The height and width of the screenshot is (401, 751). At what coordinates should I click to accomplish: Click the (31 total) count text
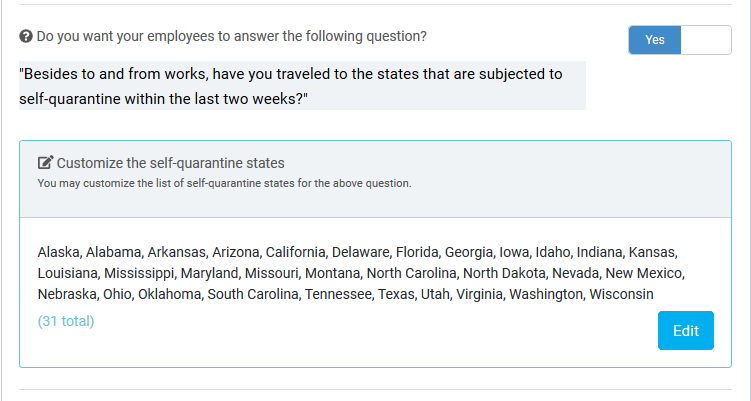click(66, 321)
